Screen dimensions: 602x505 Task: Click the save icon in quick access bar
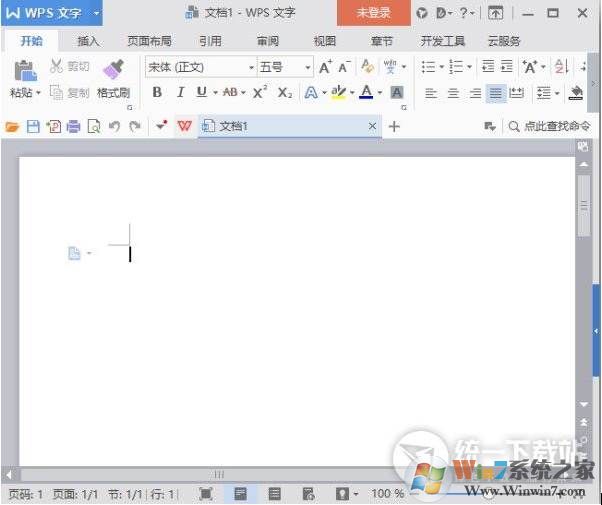[x=32, y=127]
